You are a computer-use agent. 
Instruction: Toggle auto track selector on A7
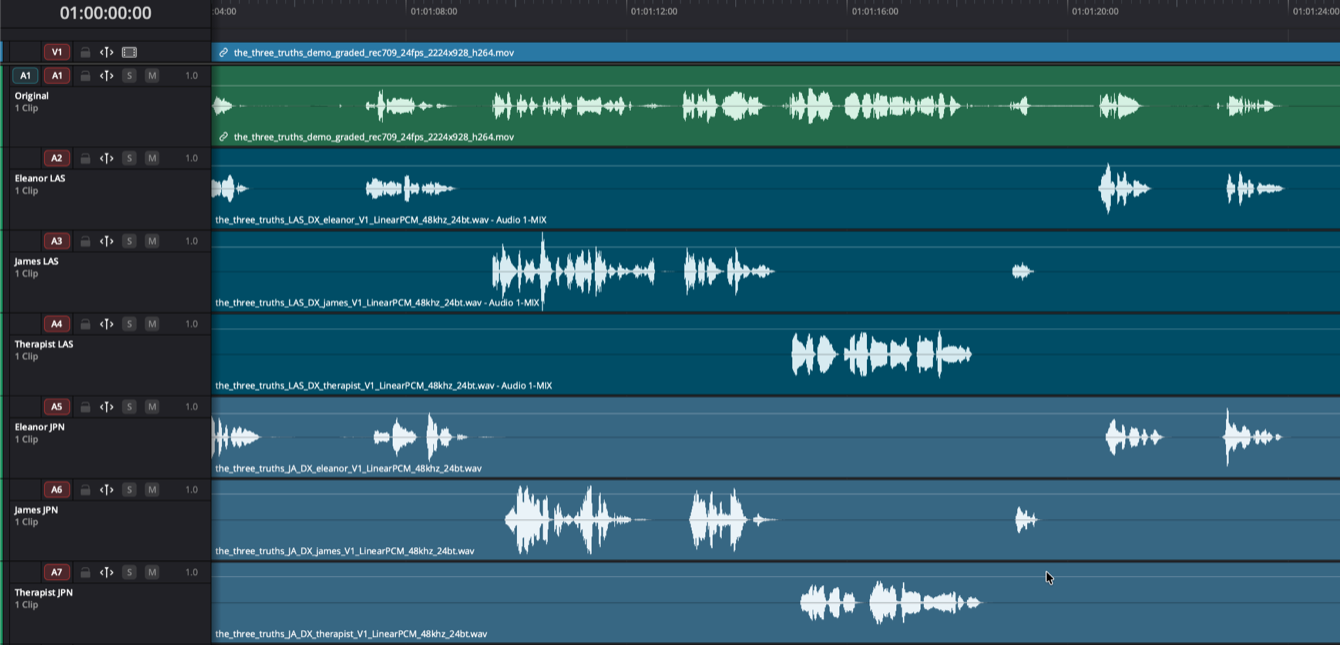pos(106,573)
